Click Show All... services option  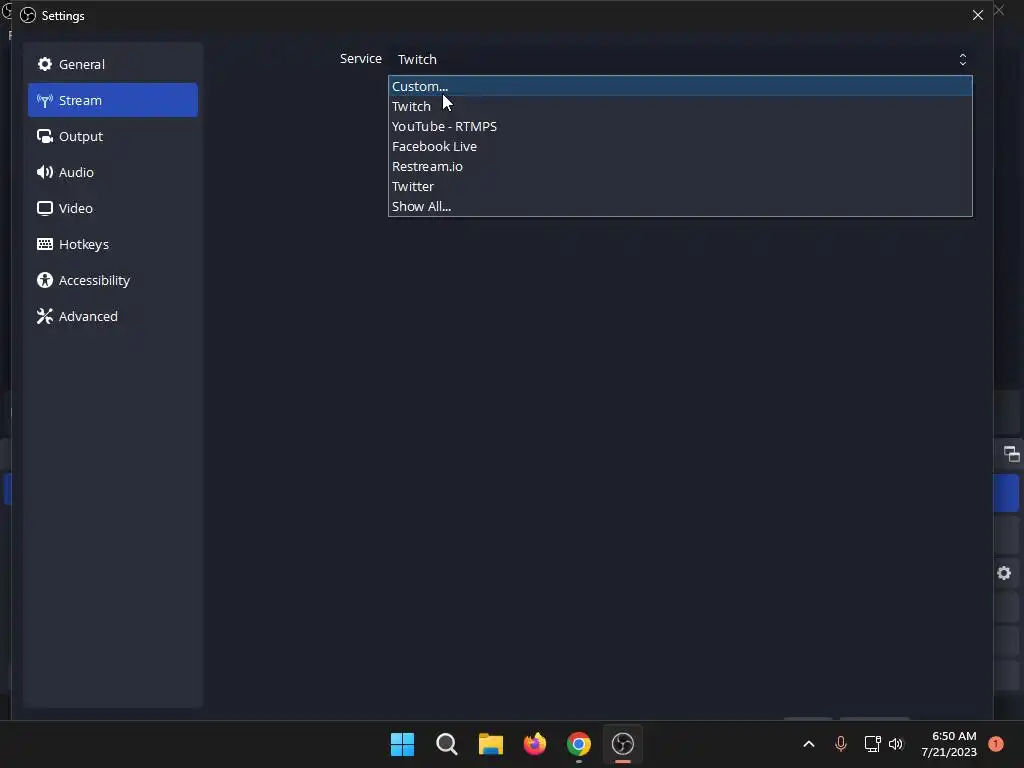coord(680,206)
